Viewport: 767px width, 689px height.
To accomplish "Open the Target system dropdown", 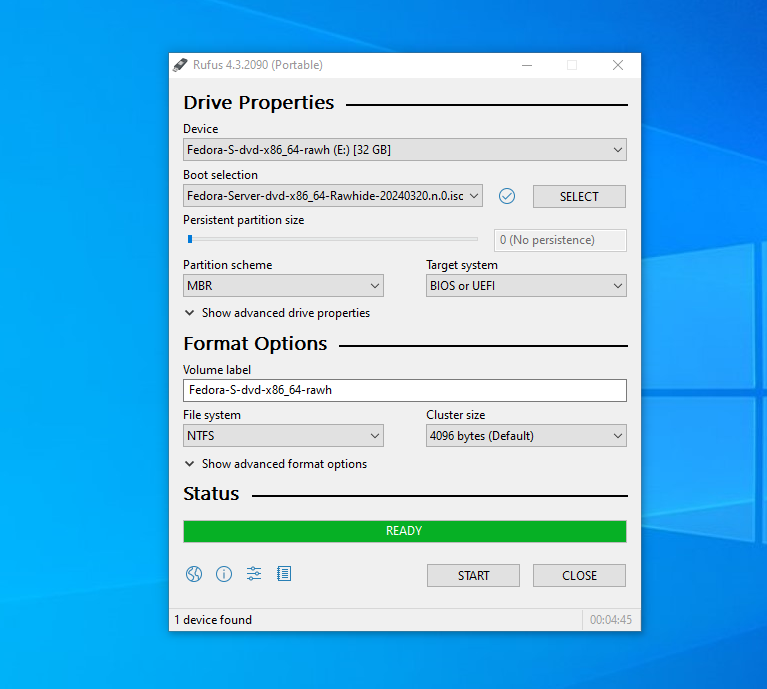I will pyautogui.click(x=526, y=286).
